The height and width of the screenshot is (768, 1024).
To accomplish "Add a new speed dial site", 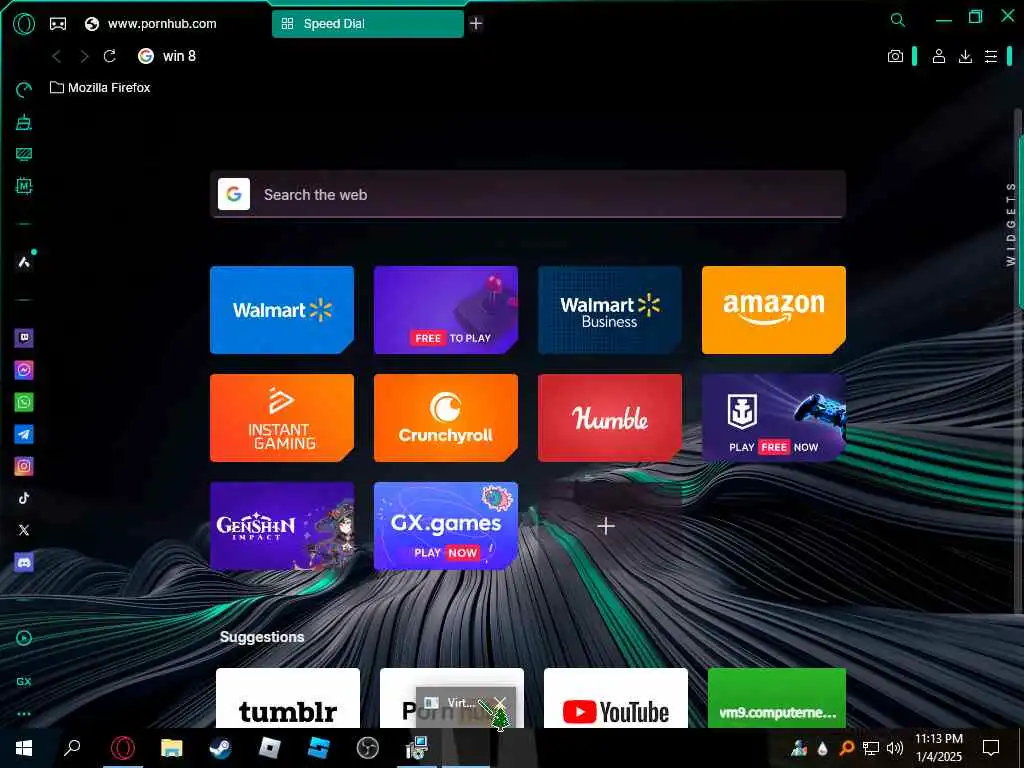I will (x=606, y=526).
